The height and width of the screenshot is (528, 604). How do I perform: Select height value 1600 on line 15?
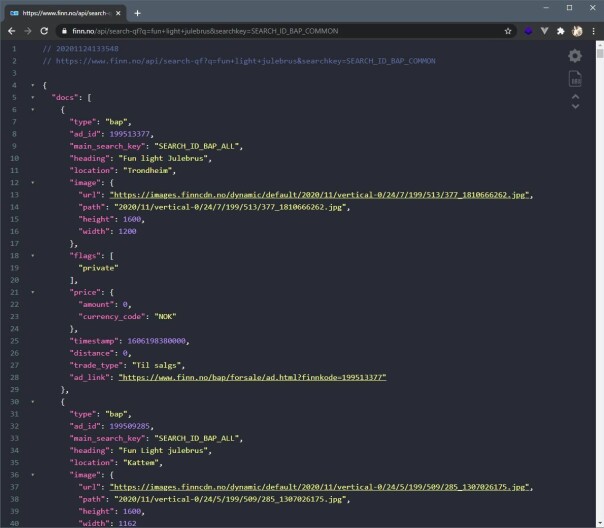coord(132,219)
